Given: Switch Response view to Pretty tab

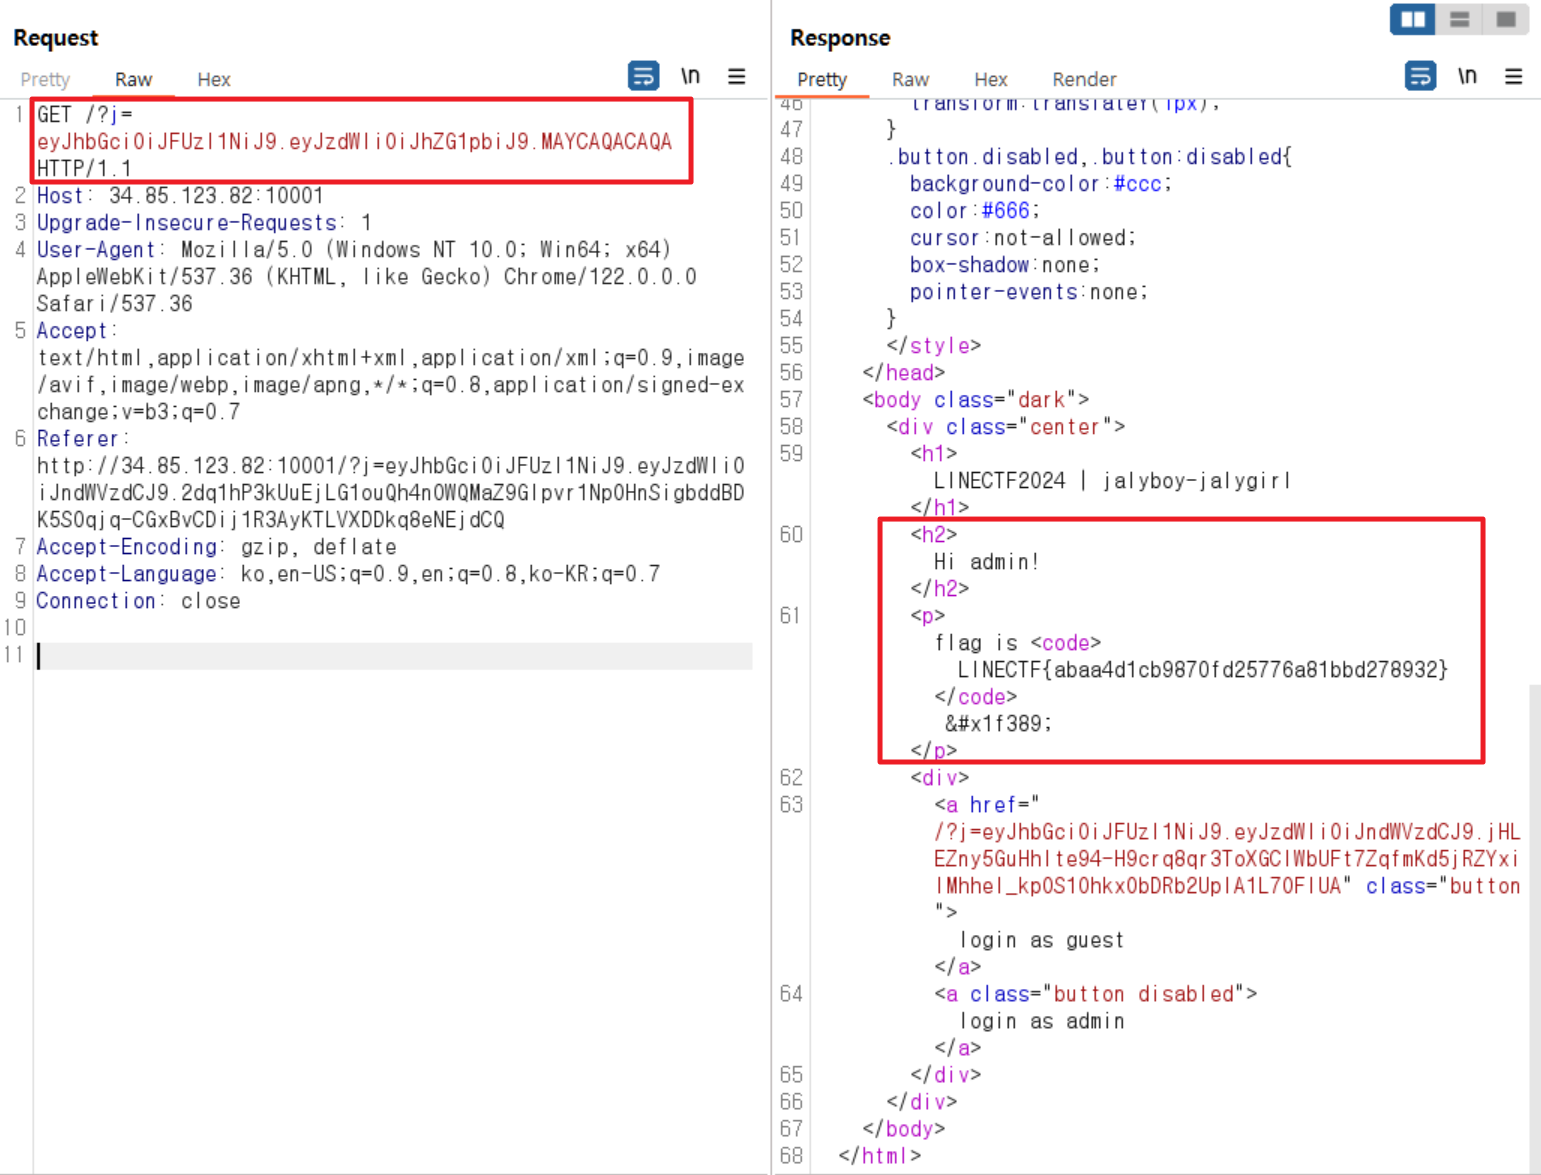Looking at the screenshot, I should [x=822, y=79].
